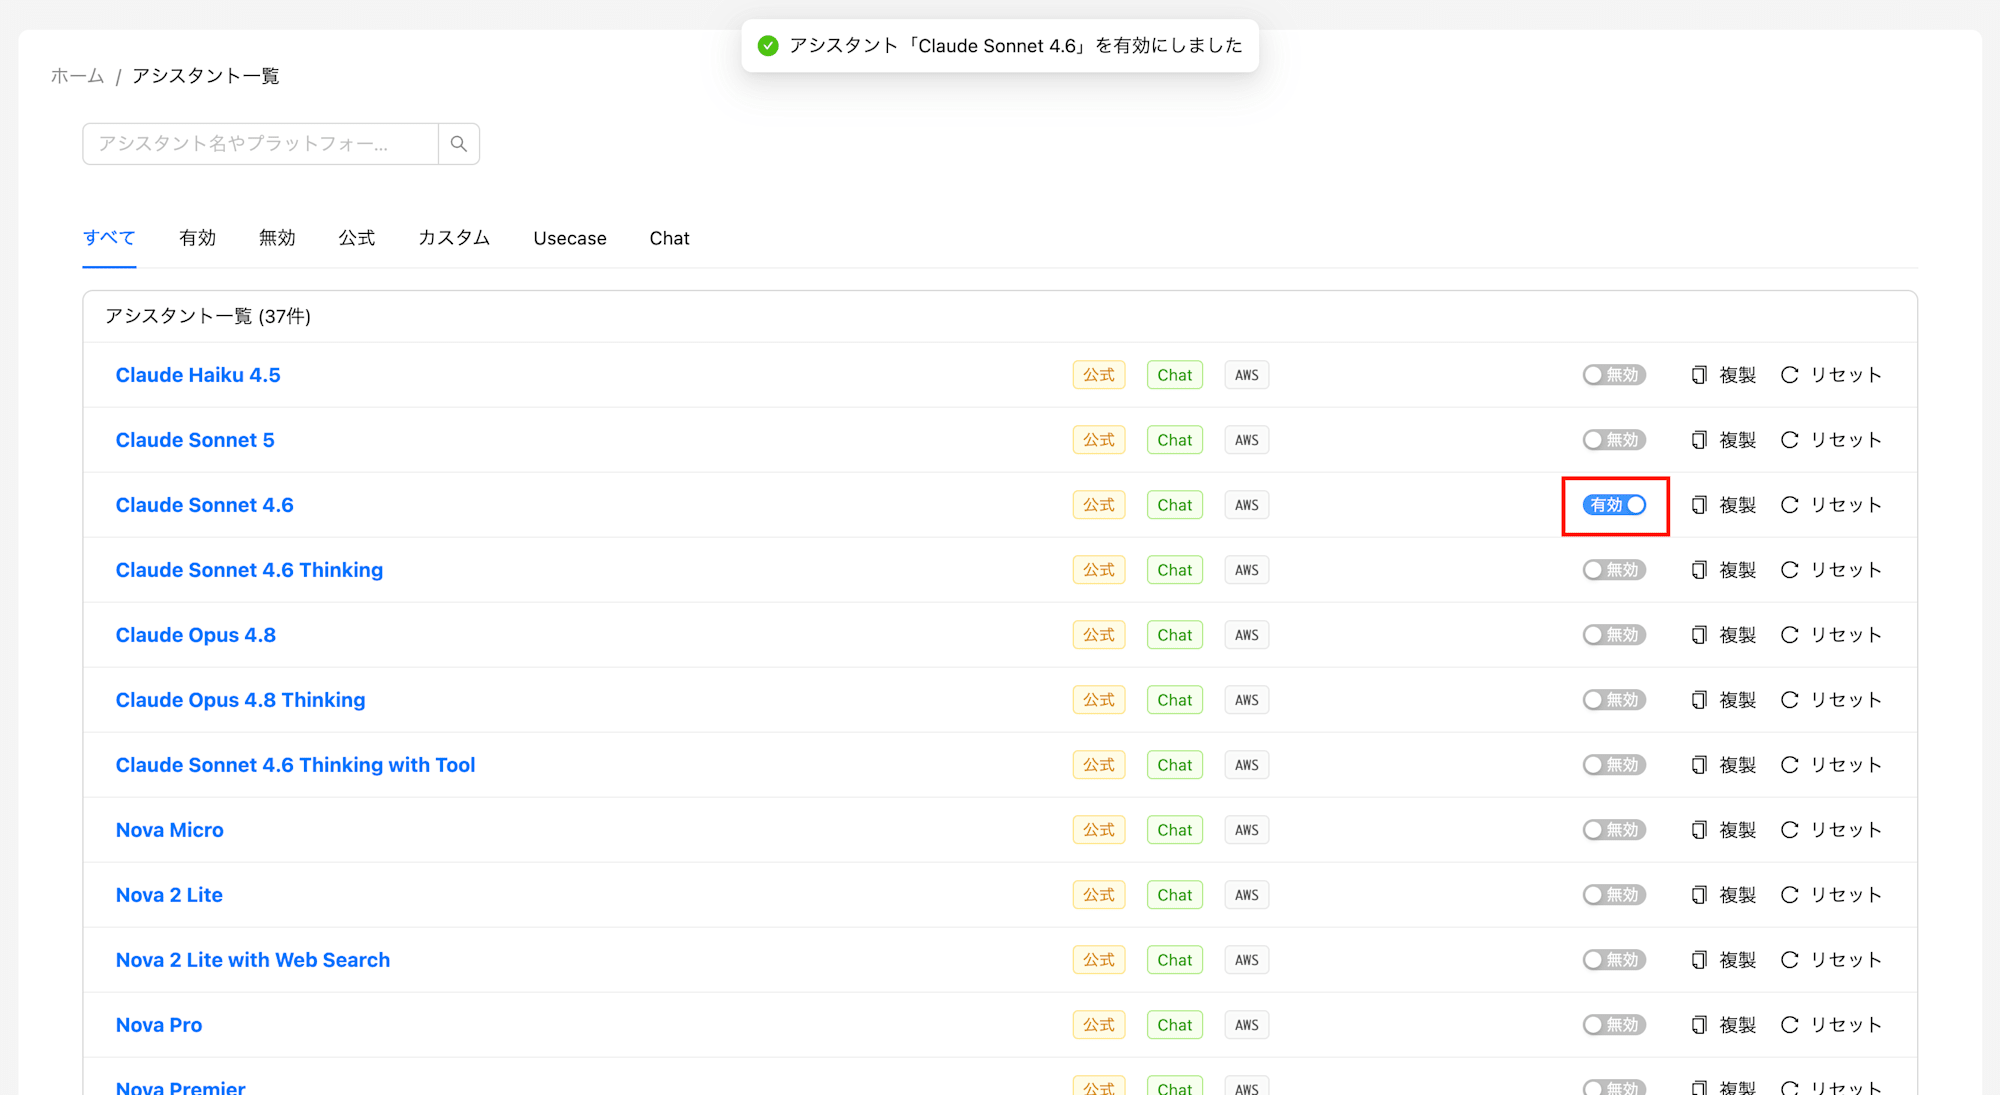This screenshot has width=2000, height=1095.
Task: Click reset icon for Claude Sonnet 5
Action: 1790,440
